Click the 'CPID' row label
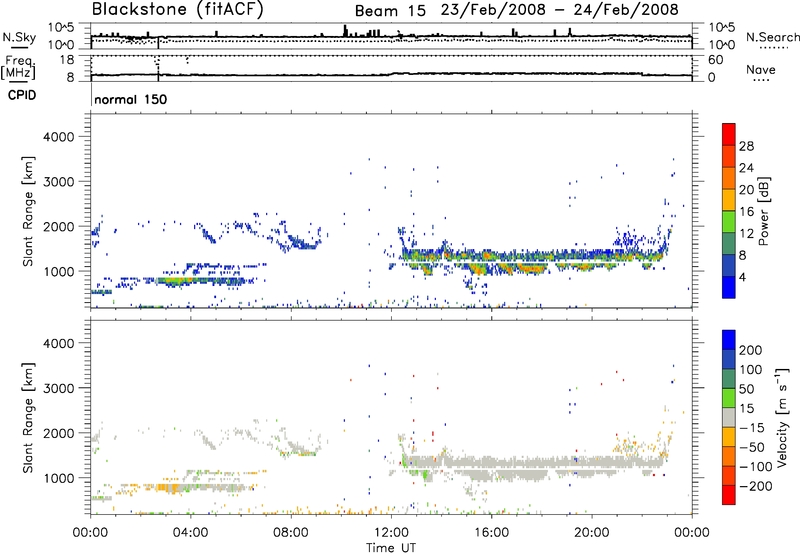Viewport: 800px width, 554px height. click(22, 95)
